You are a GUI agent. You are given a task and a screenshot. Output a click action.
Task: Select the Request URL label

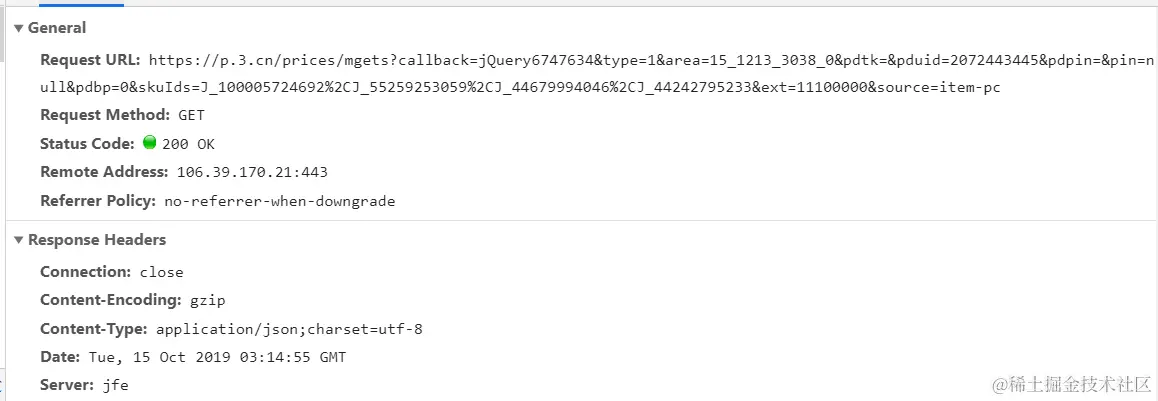pyautogui.click(x=90, y=60)
